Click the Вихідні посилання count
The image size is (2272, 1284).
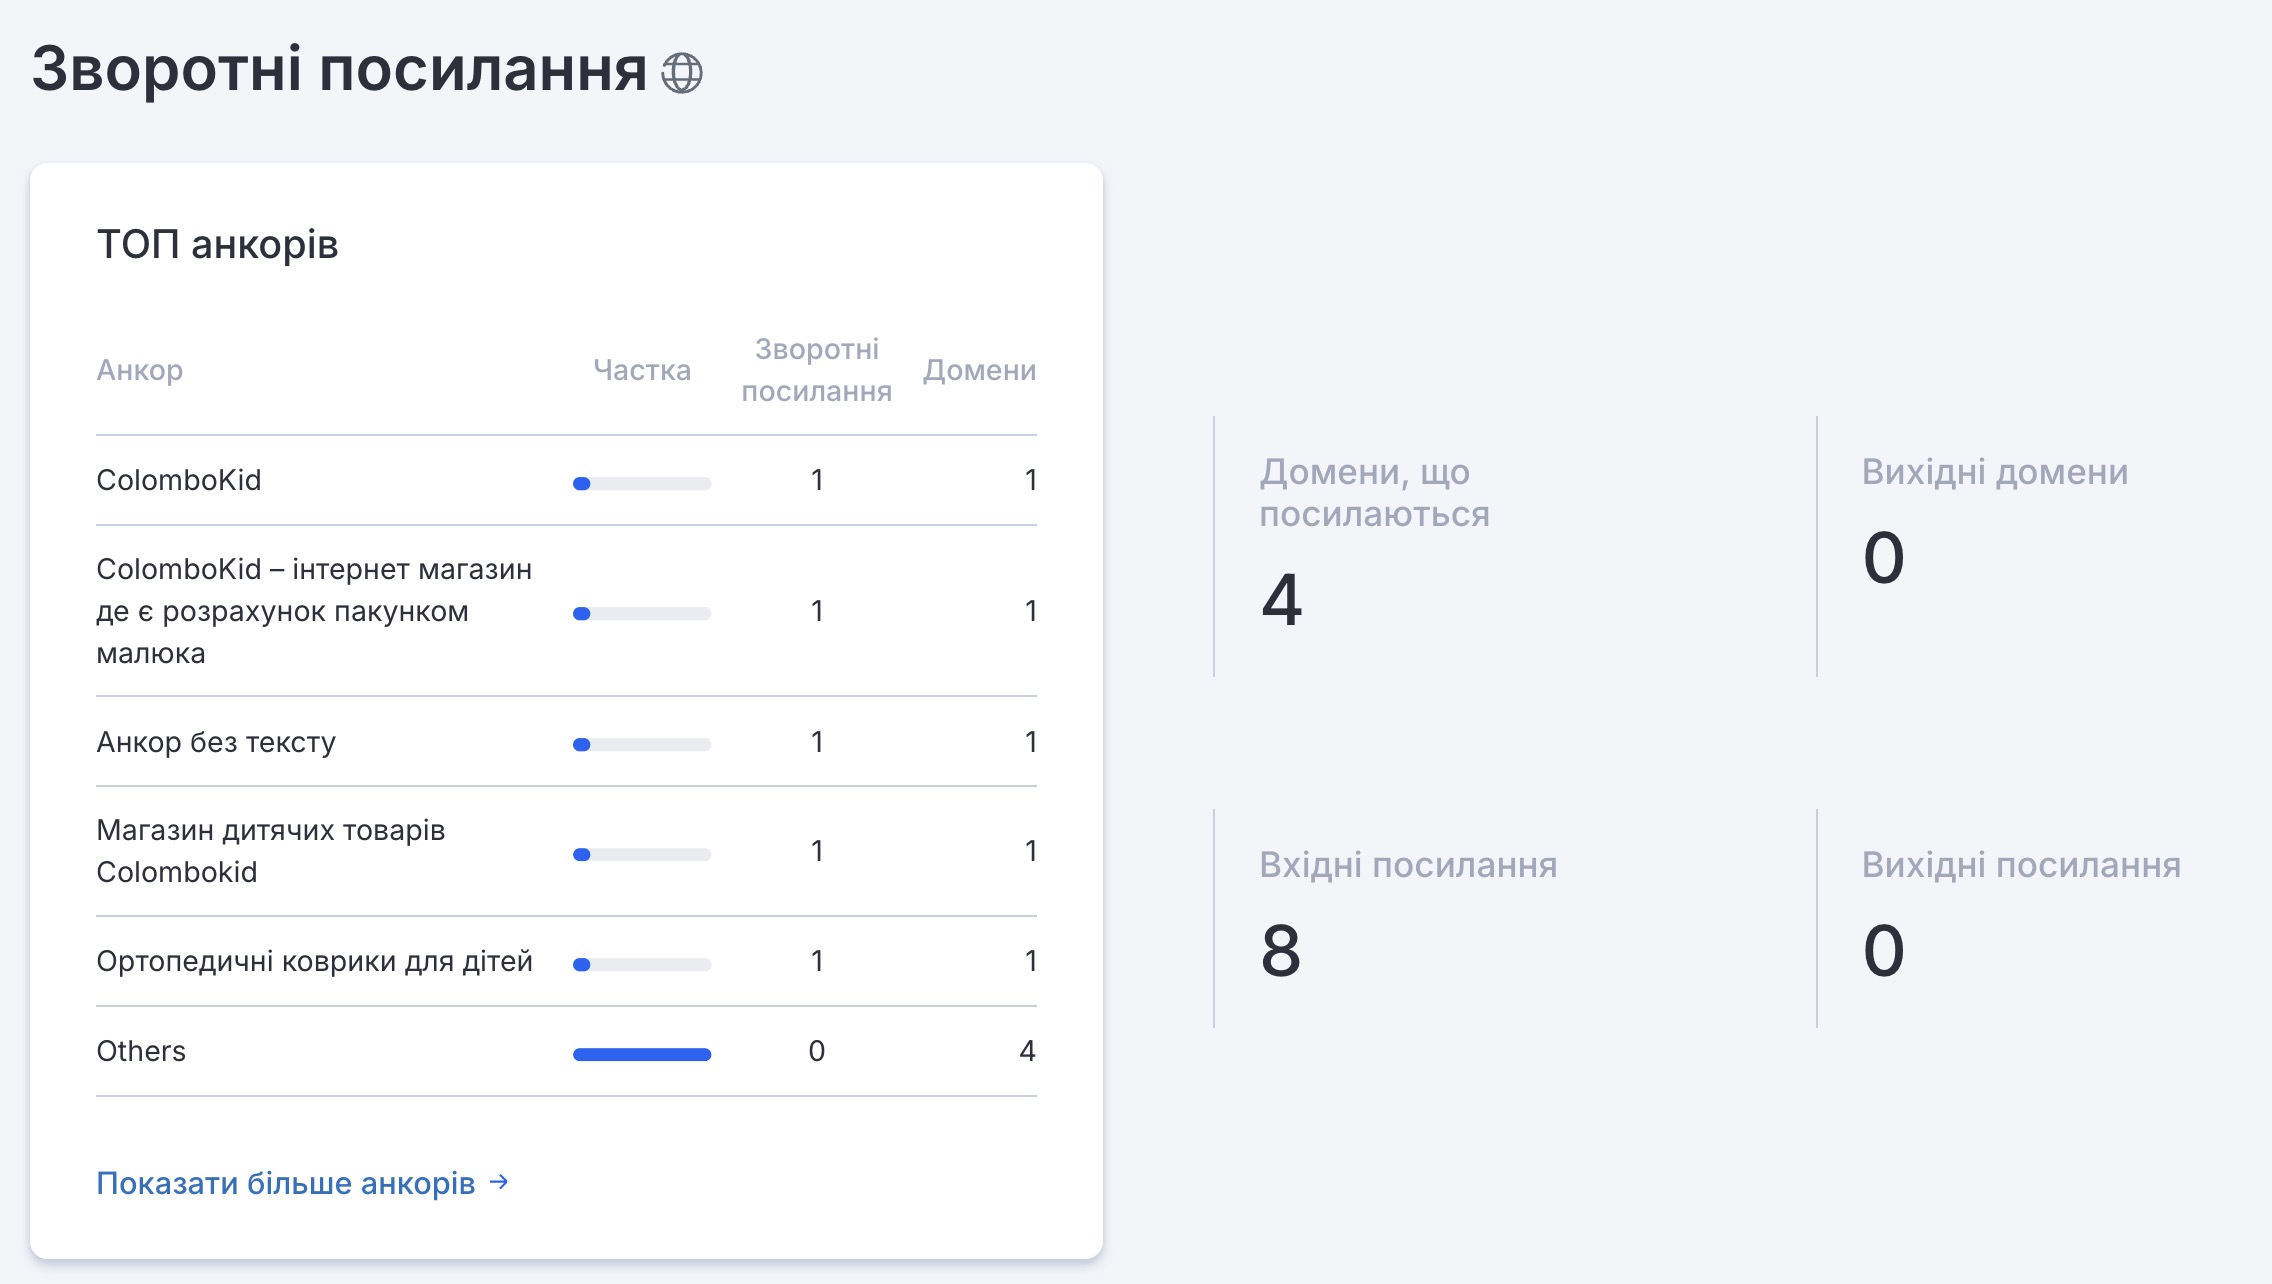point(1883,951)
